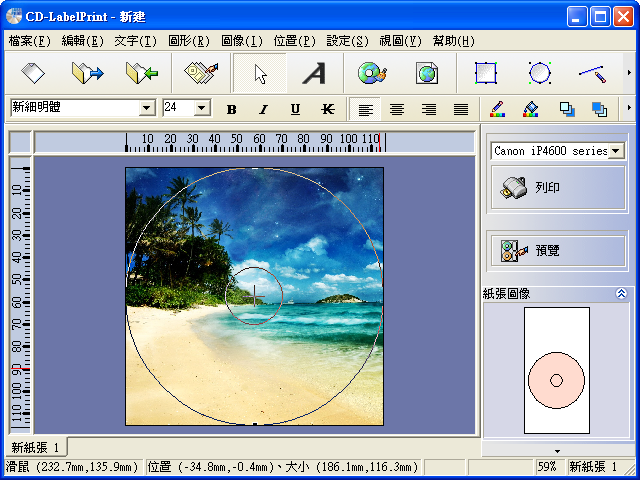The width and height of the screenshot is (640, 480).
Task: Align text center
Action: point(397,109)
